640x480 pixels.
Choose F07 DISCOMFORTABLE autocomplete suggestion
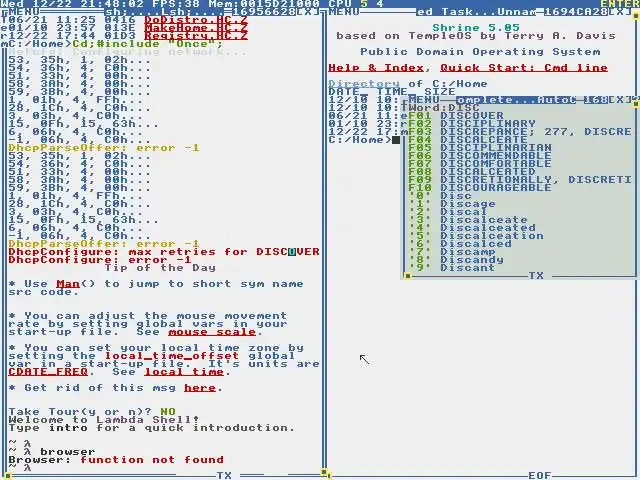point(480,164)
